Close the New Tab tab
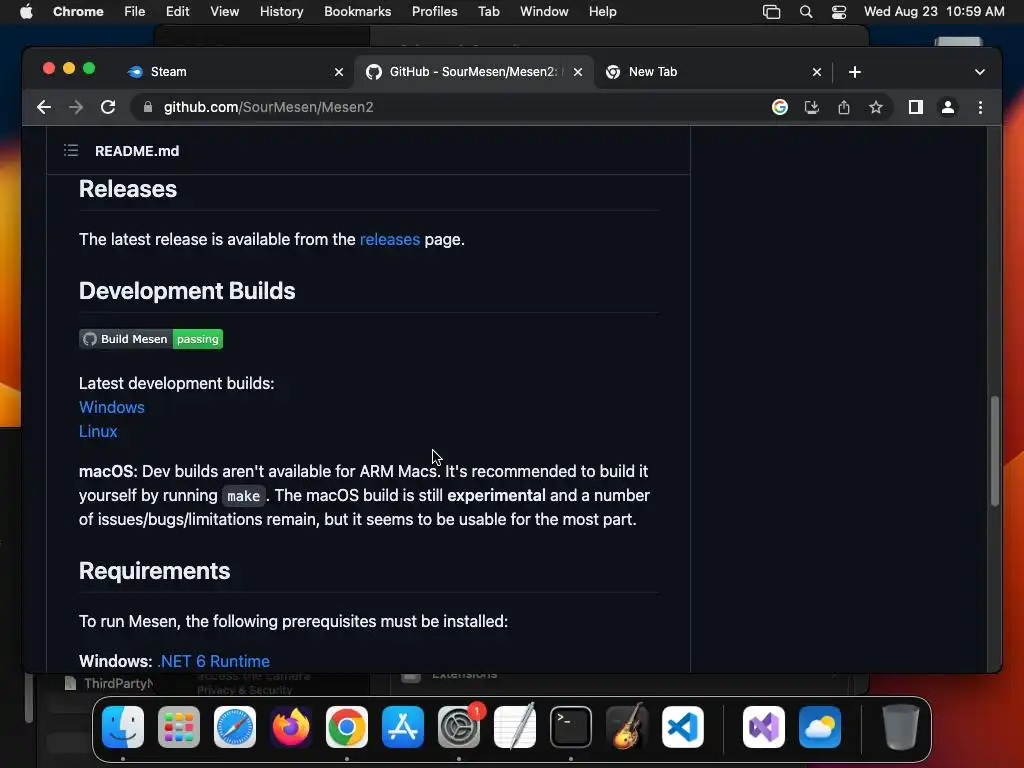 (816, 72)
